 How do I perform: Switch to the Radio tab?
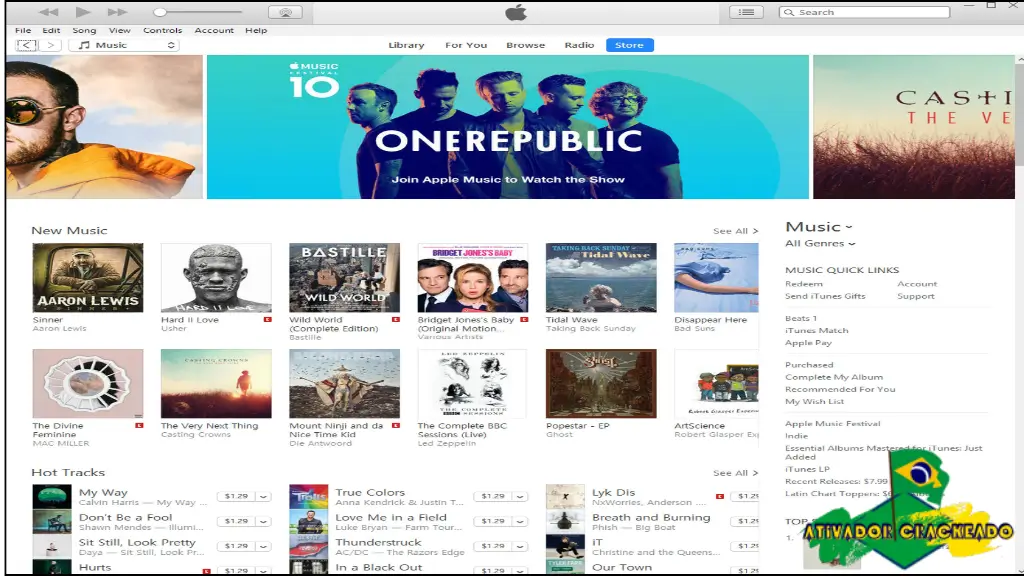(579, 45)
